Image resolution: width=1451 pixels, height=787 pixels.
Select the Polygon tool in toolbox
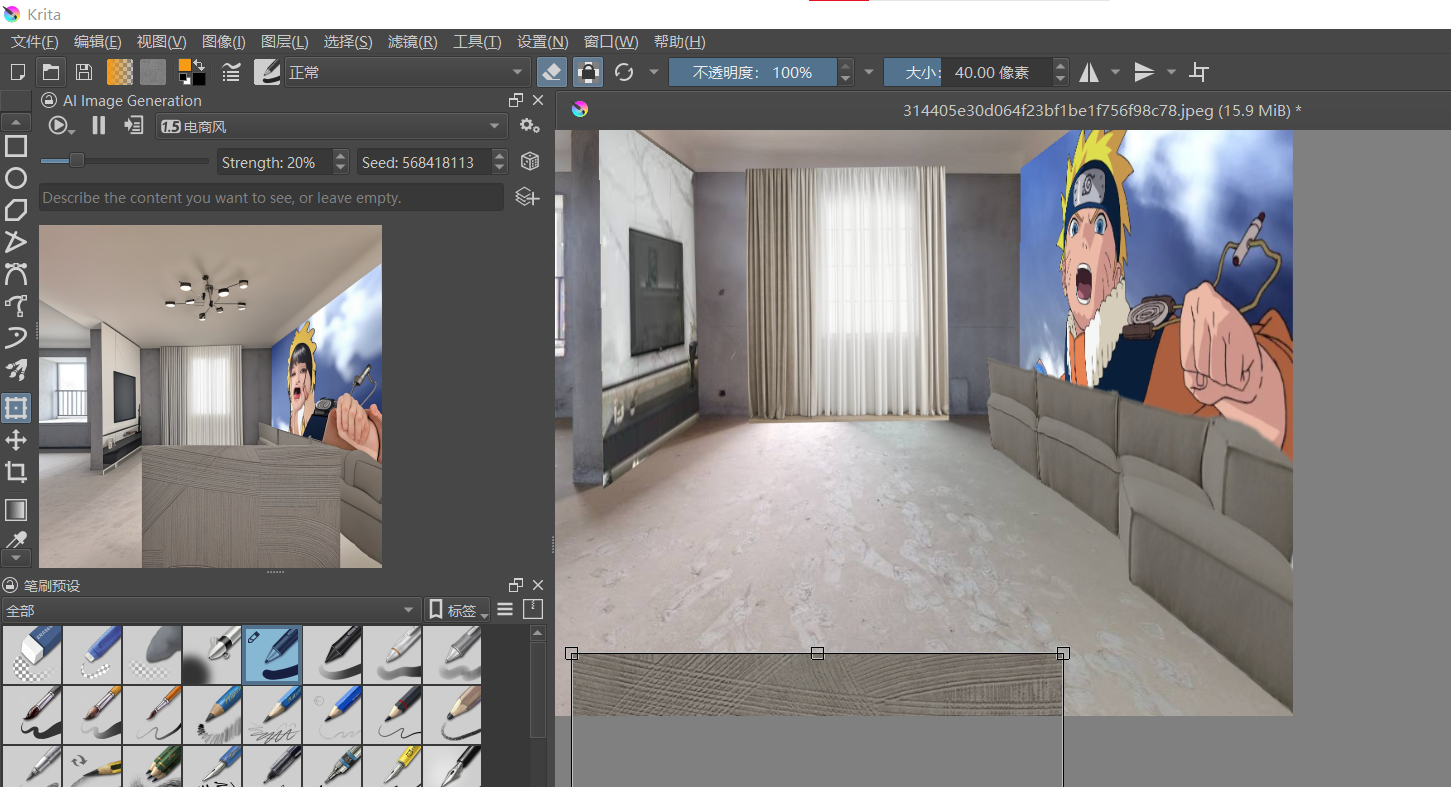(x=16, y=210)
